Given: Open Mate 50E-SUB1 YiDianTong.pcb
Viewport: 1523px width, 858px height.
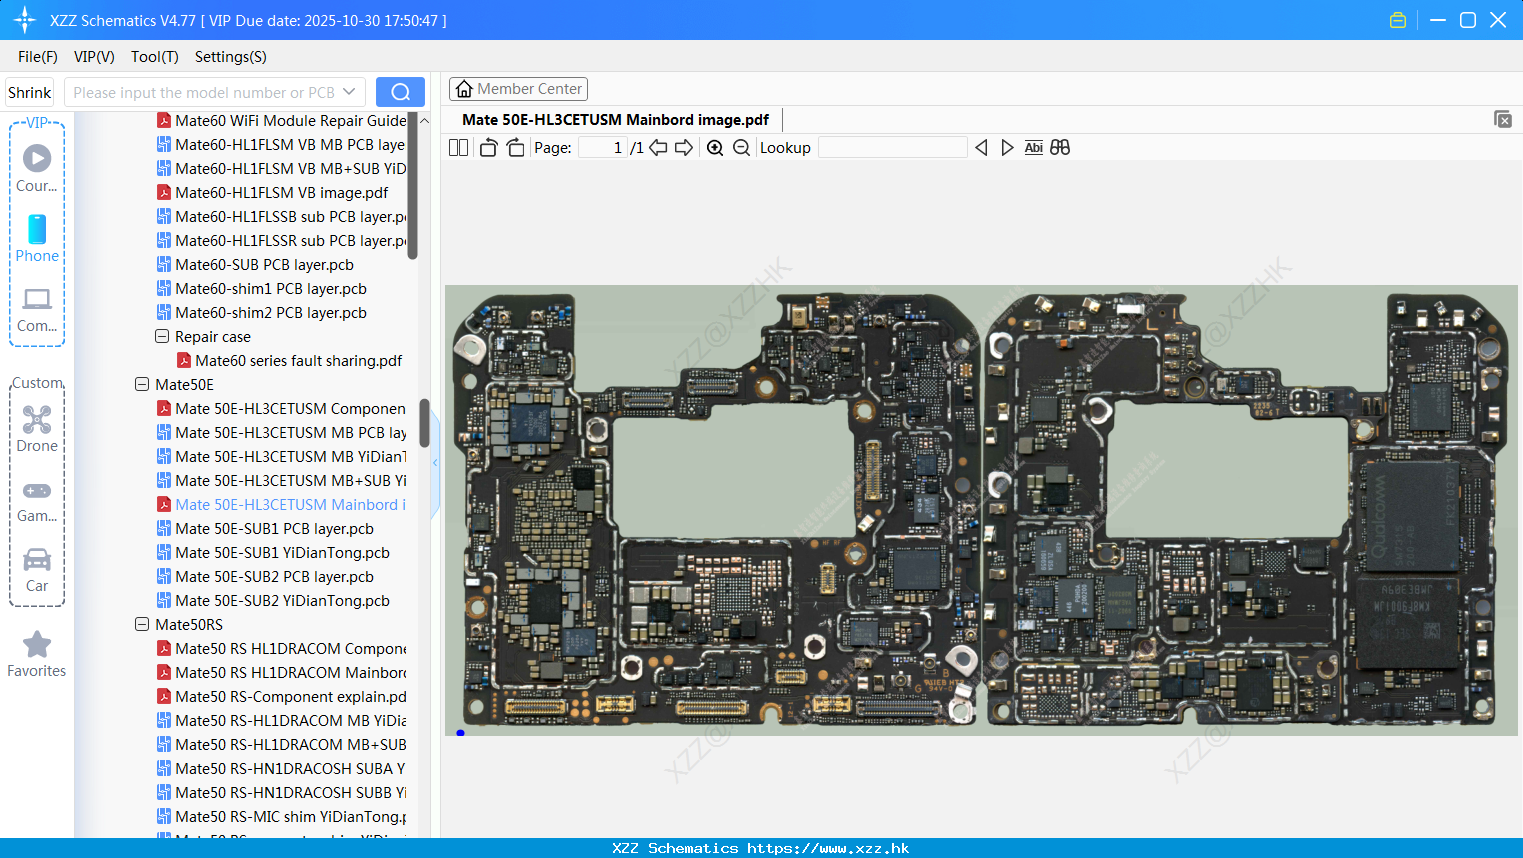Looking at the screenshot, I should (x=273, y=553).
